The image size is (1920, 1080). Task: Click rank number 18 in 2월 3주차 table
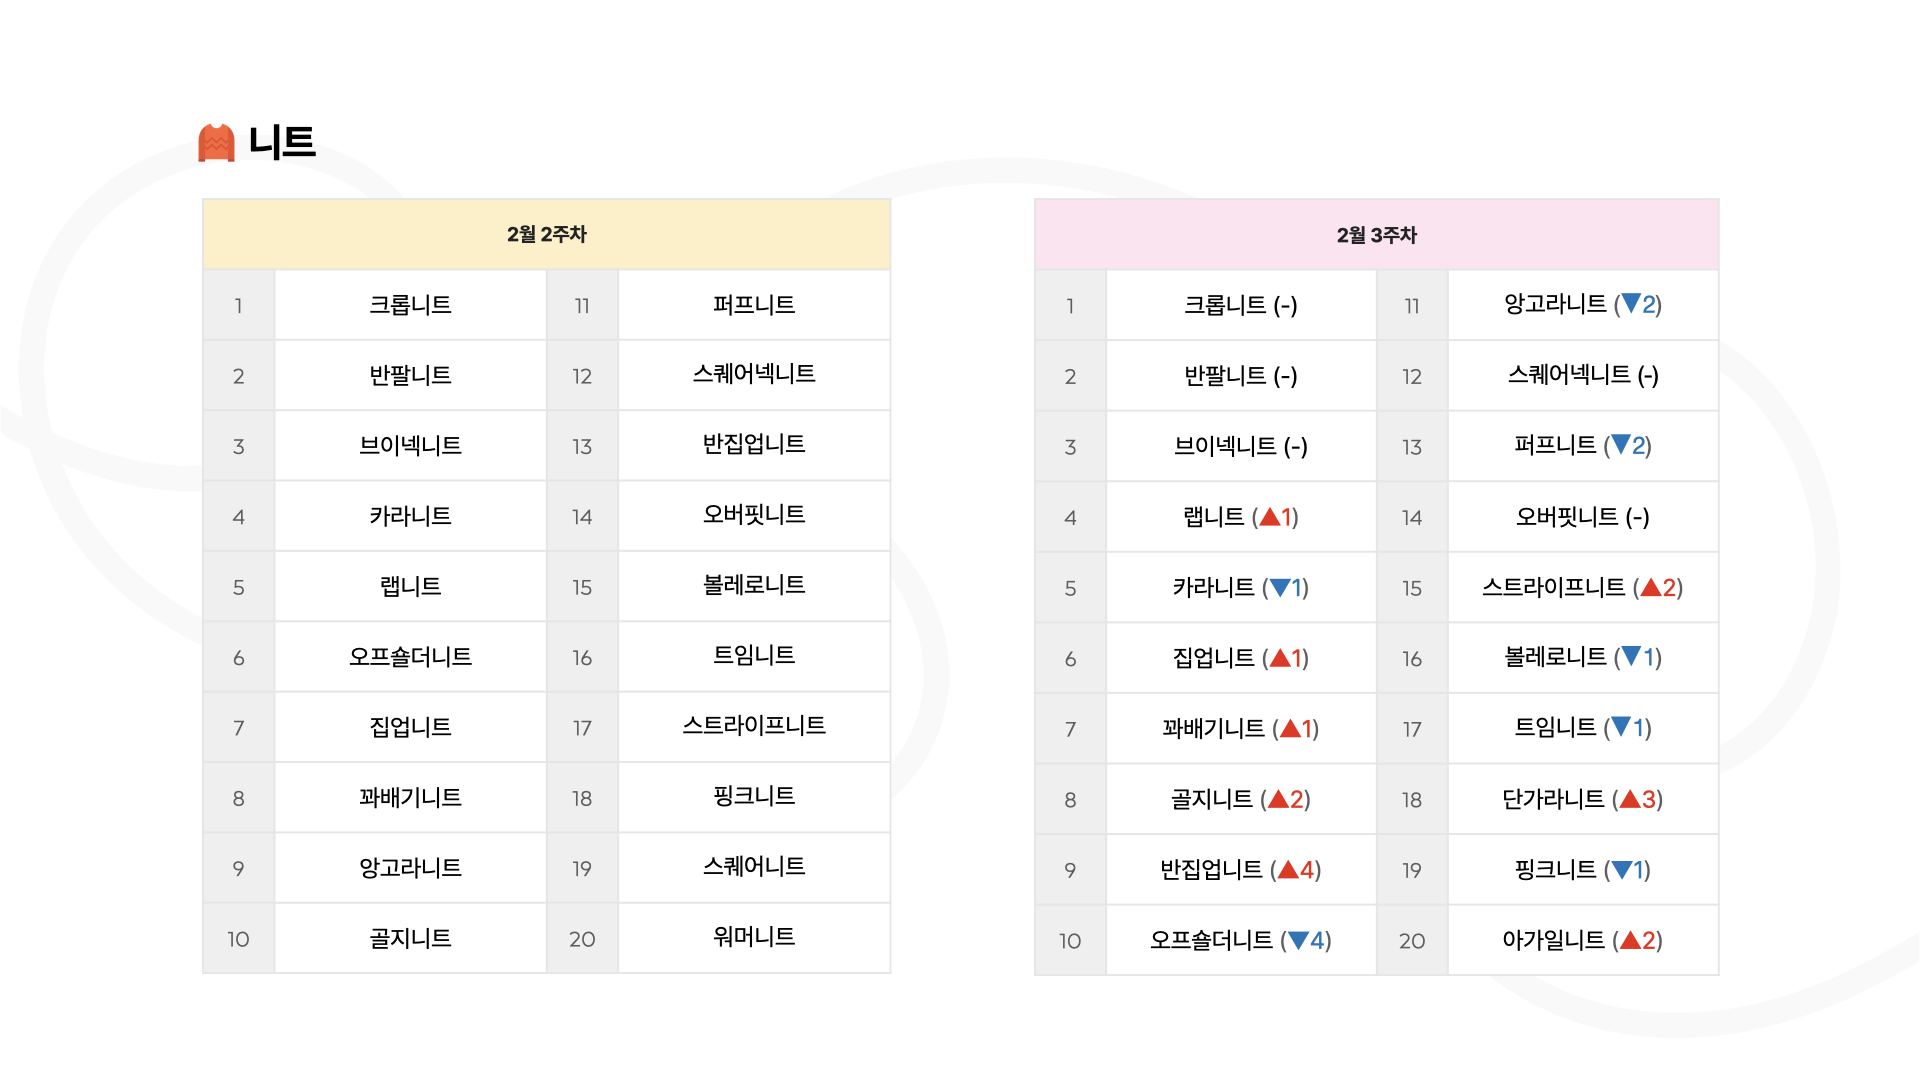(1412, 800)
